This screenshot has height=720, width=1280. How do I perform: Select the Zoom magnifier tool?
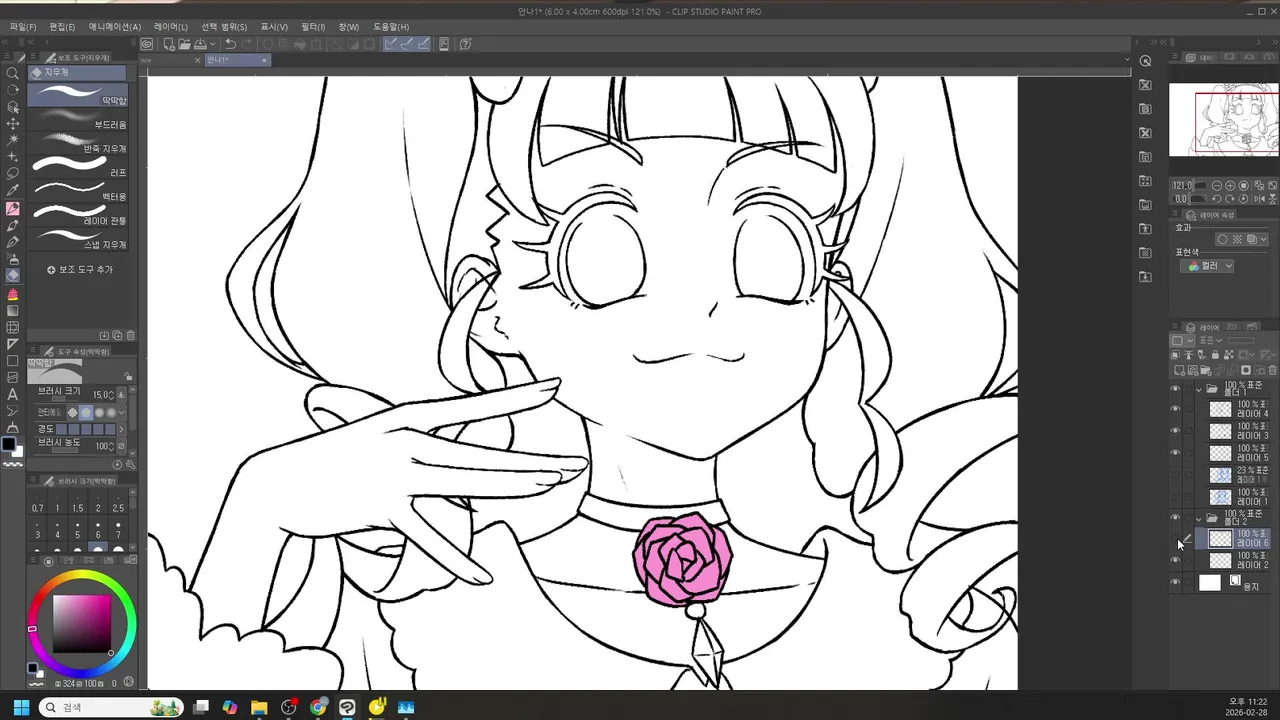coord(13,73)
